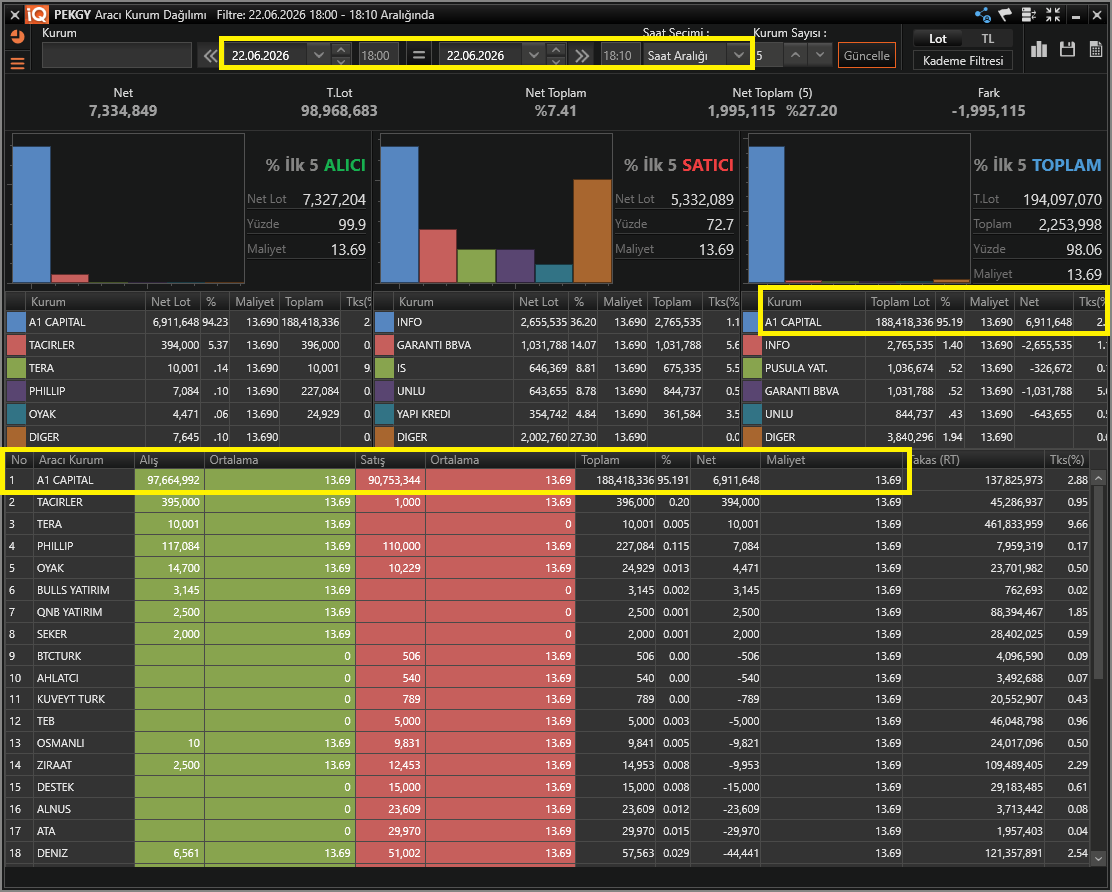Select the QNB YATIRIM row
This screenshot has width=1112, height=892.
coord(547,612)
